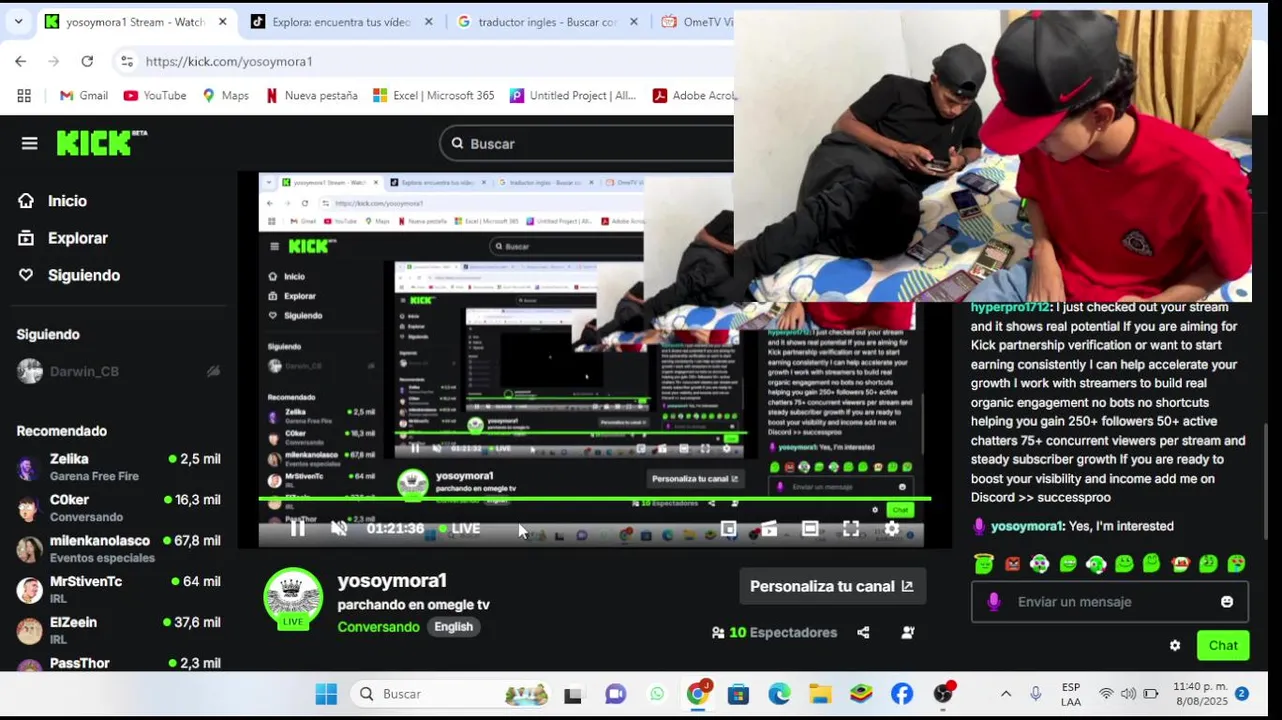Open the Gmail bookmark
Image resolution: width=1282 pixels, height=720 pixels.
coord(83,96)
